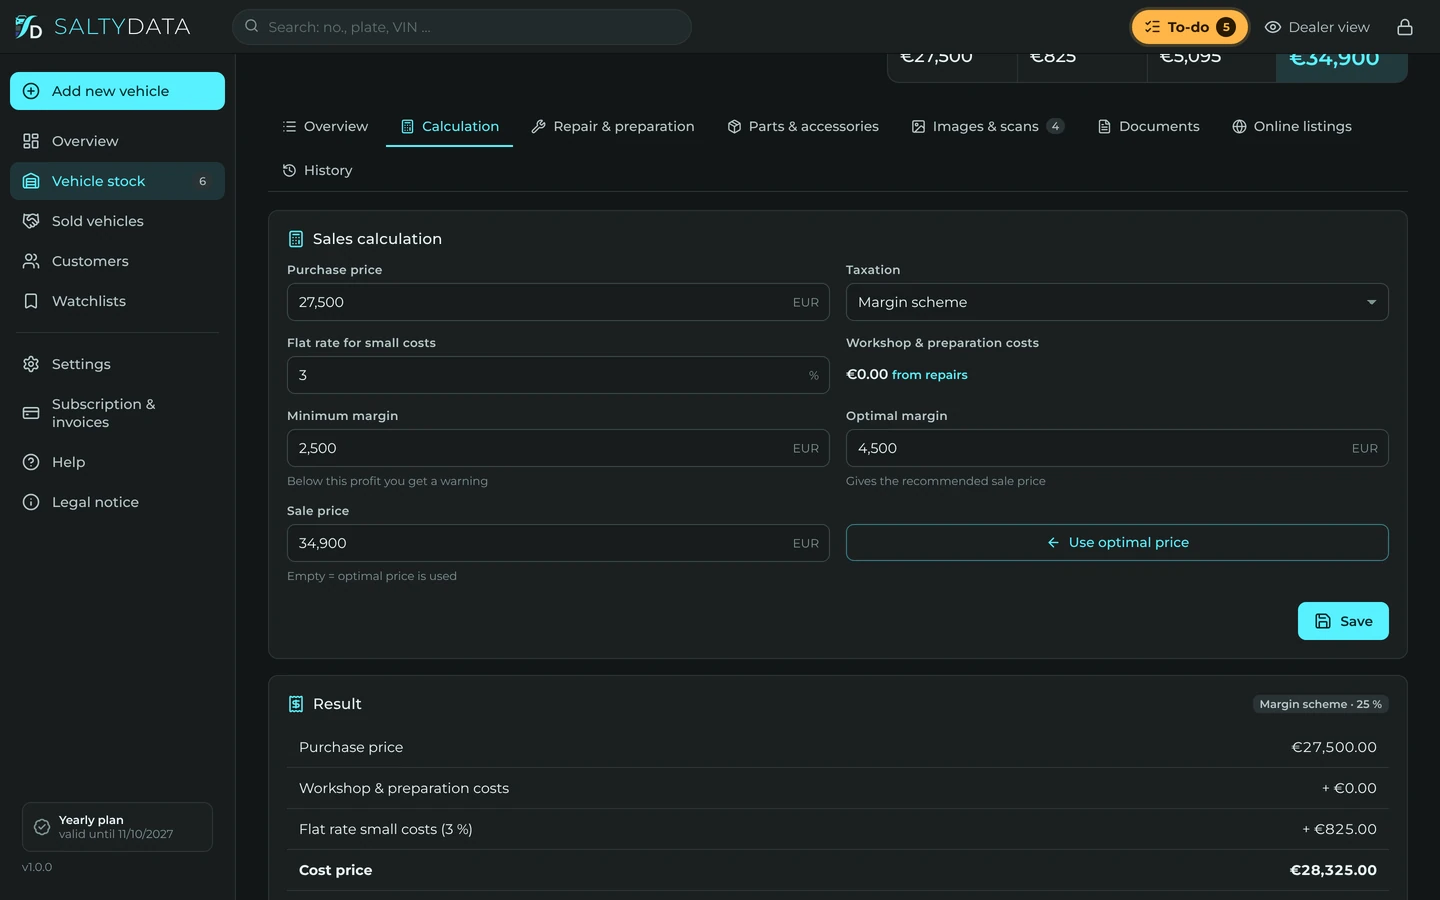Click the Overview grid icon in sidebar
1440x900 pixels.
(x=31, y=141)
